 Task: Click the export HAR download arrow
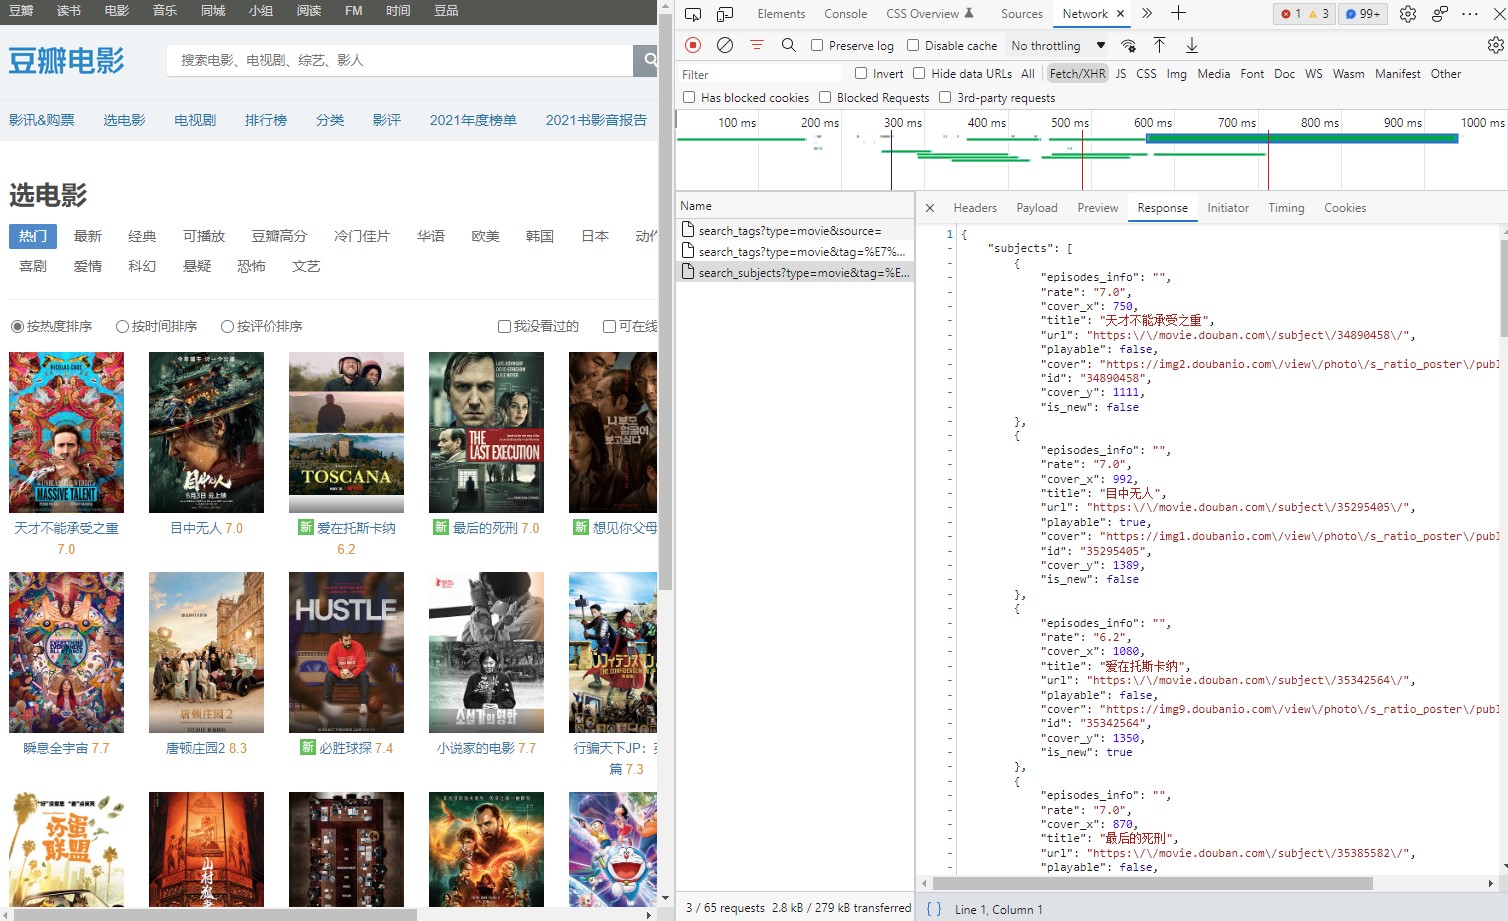[x=1192, y=45]
